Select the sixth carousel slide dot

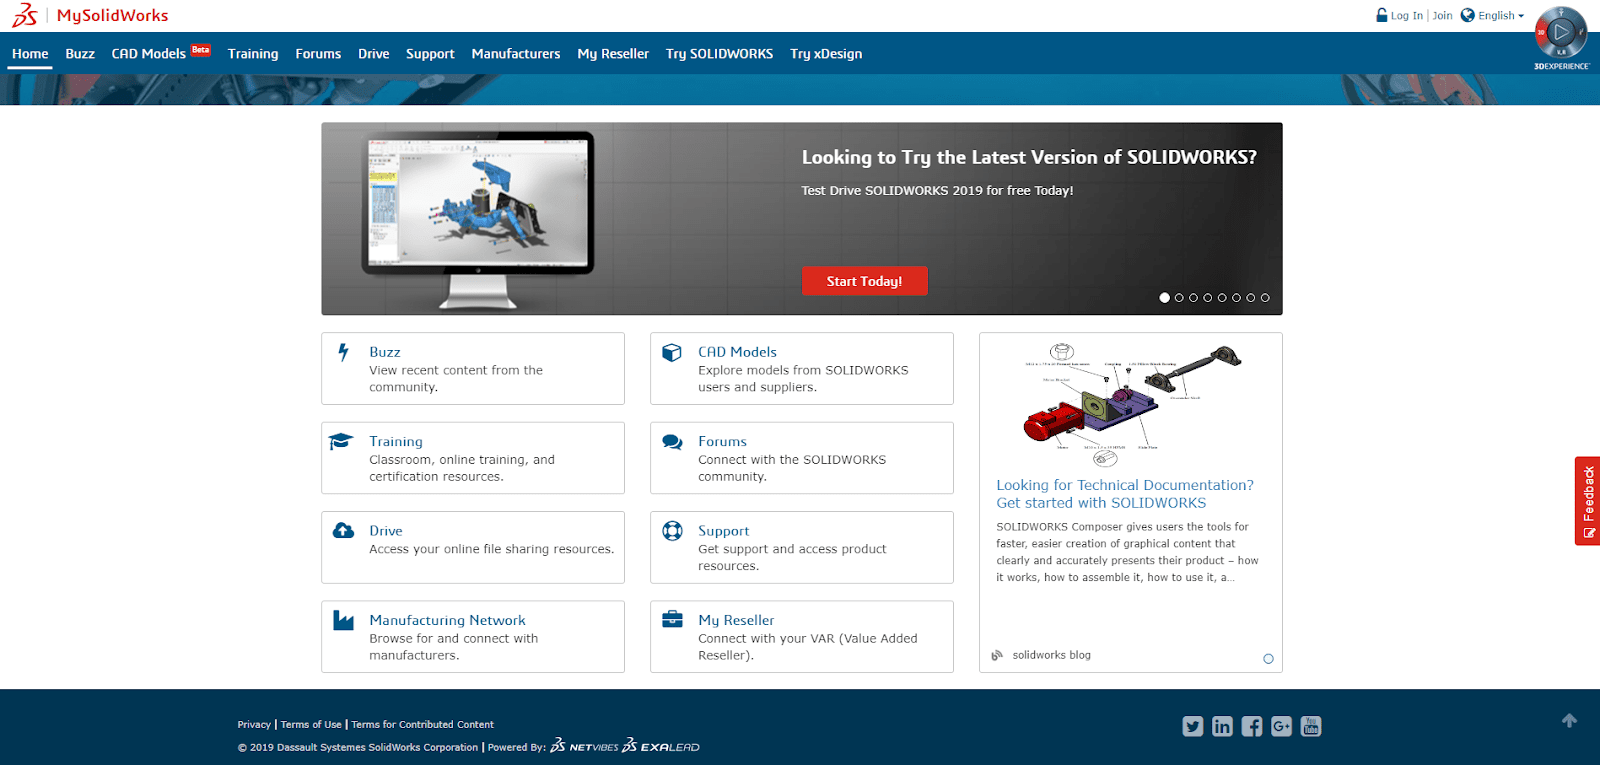pos(1236,297)
